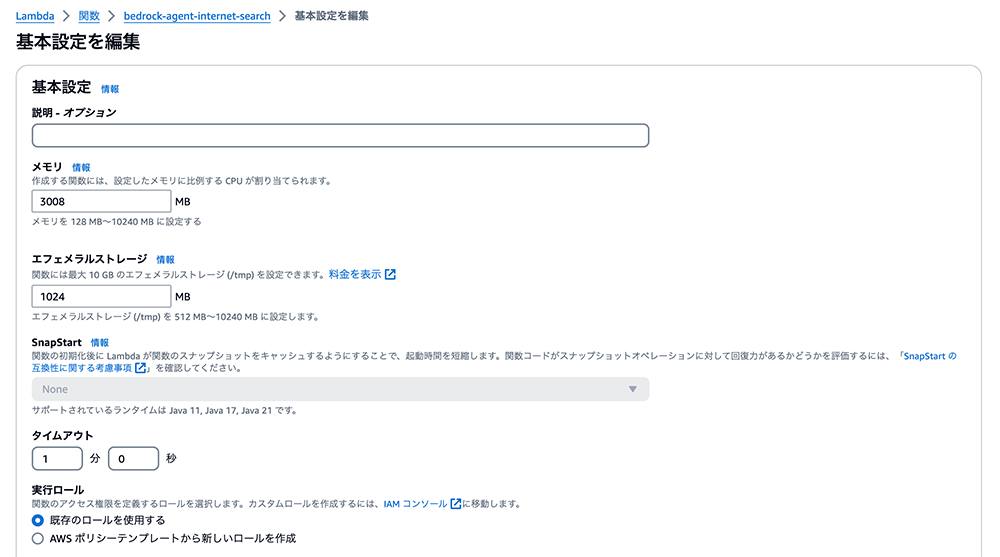Open 情報 link next to エフェメラルストレージ
This screenshot has width=1000, height=557.
click(165, 260)
